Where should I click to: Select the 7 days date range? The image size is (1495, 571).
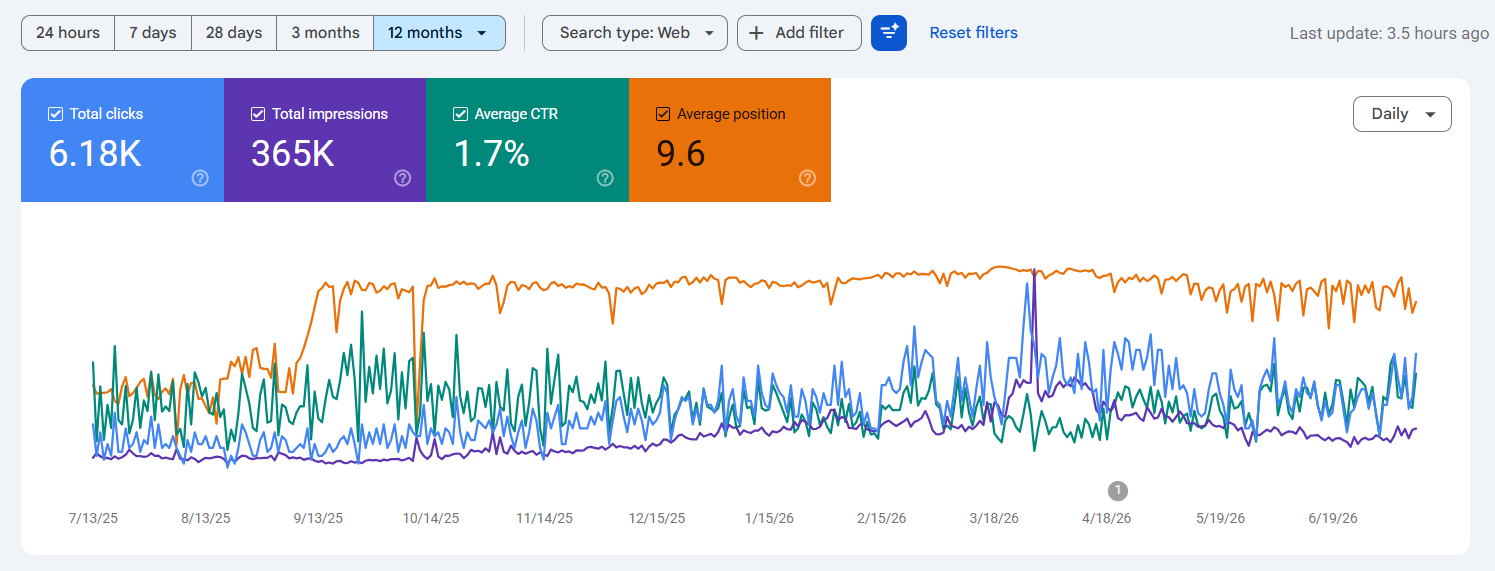click(153, 33)
